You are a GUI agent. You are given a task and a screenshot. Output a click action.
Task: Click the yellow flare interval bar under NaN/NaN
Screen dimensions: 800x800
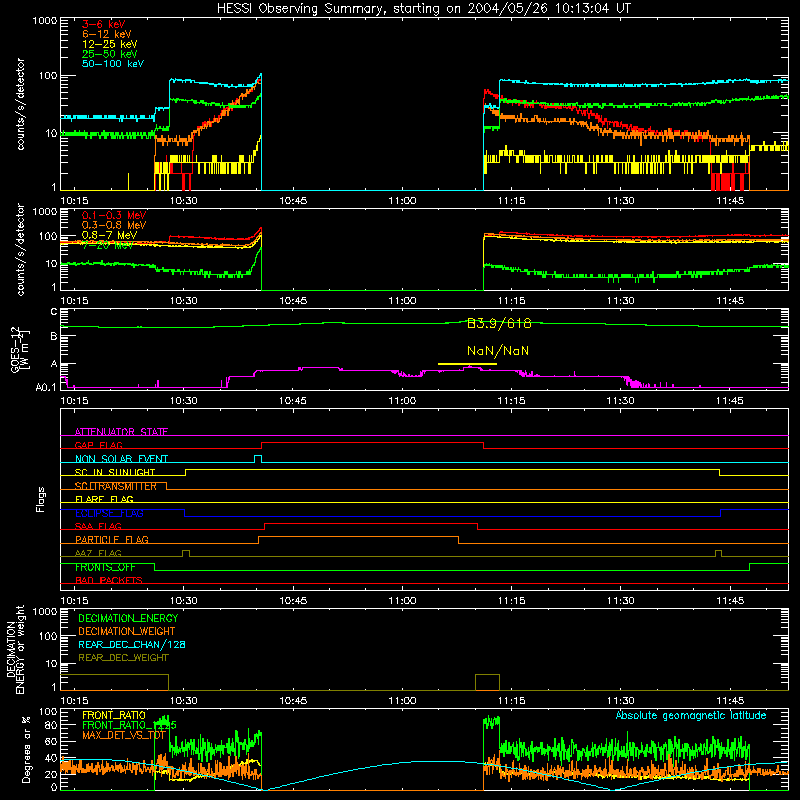[467, 364]
